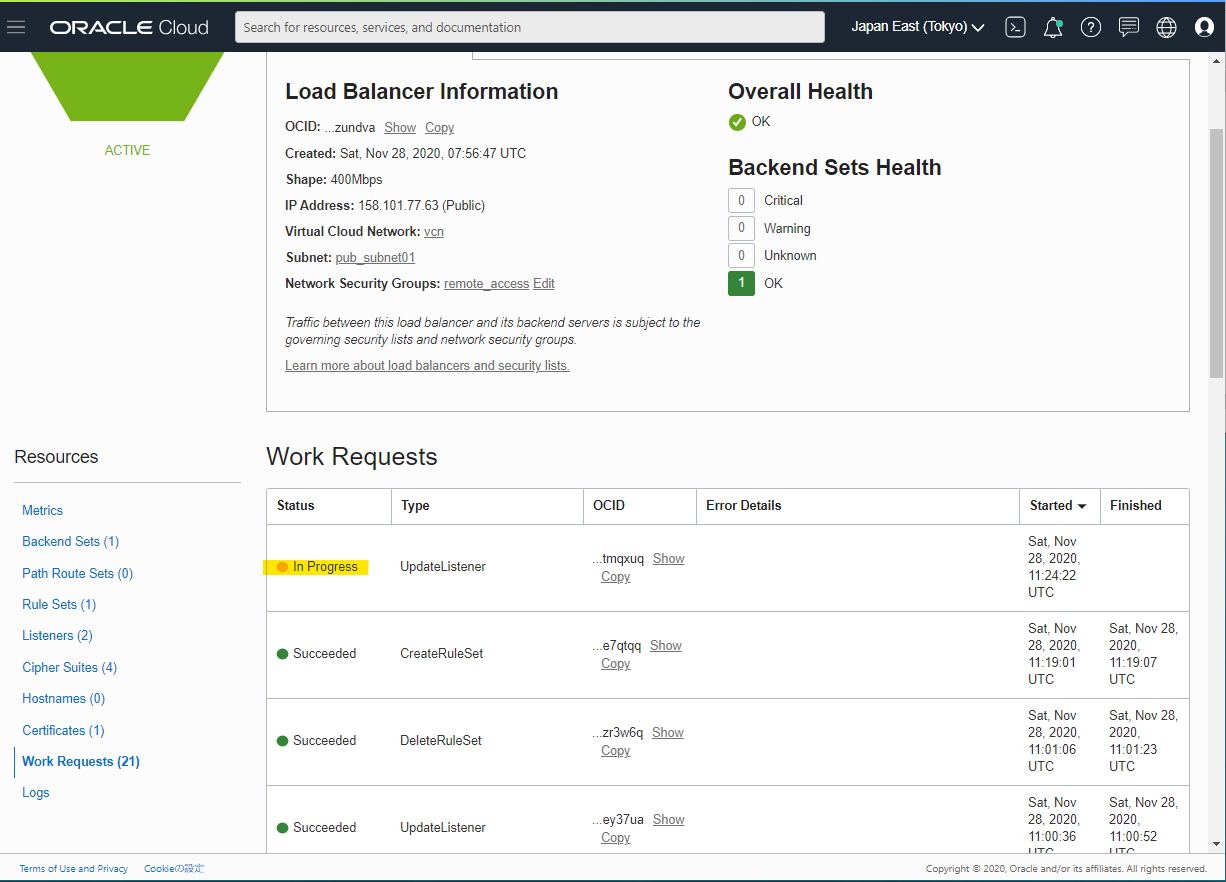Open the notifications bell

[1053, 27]
